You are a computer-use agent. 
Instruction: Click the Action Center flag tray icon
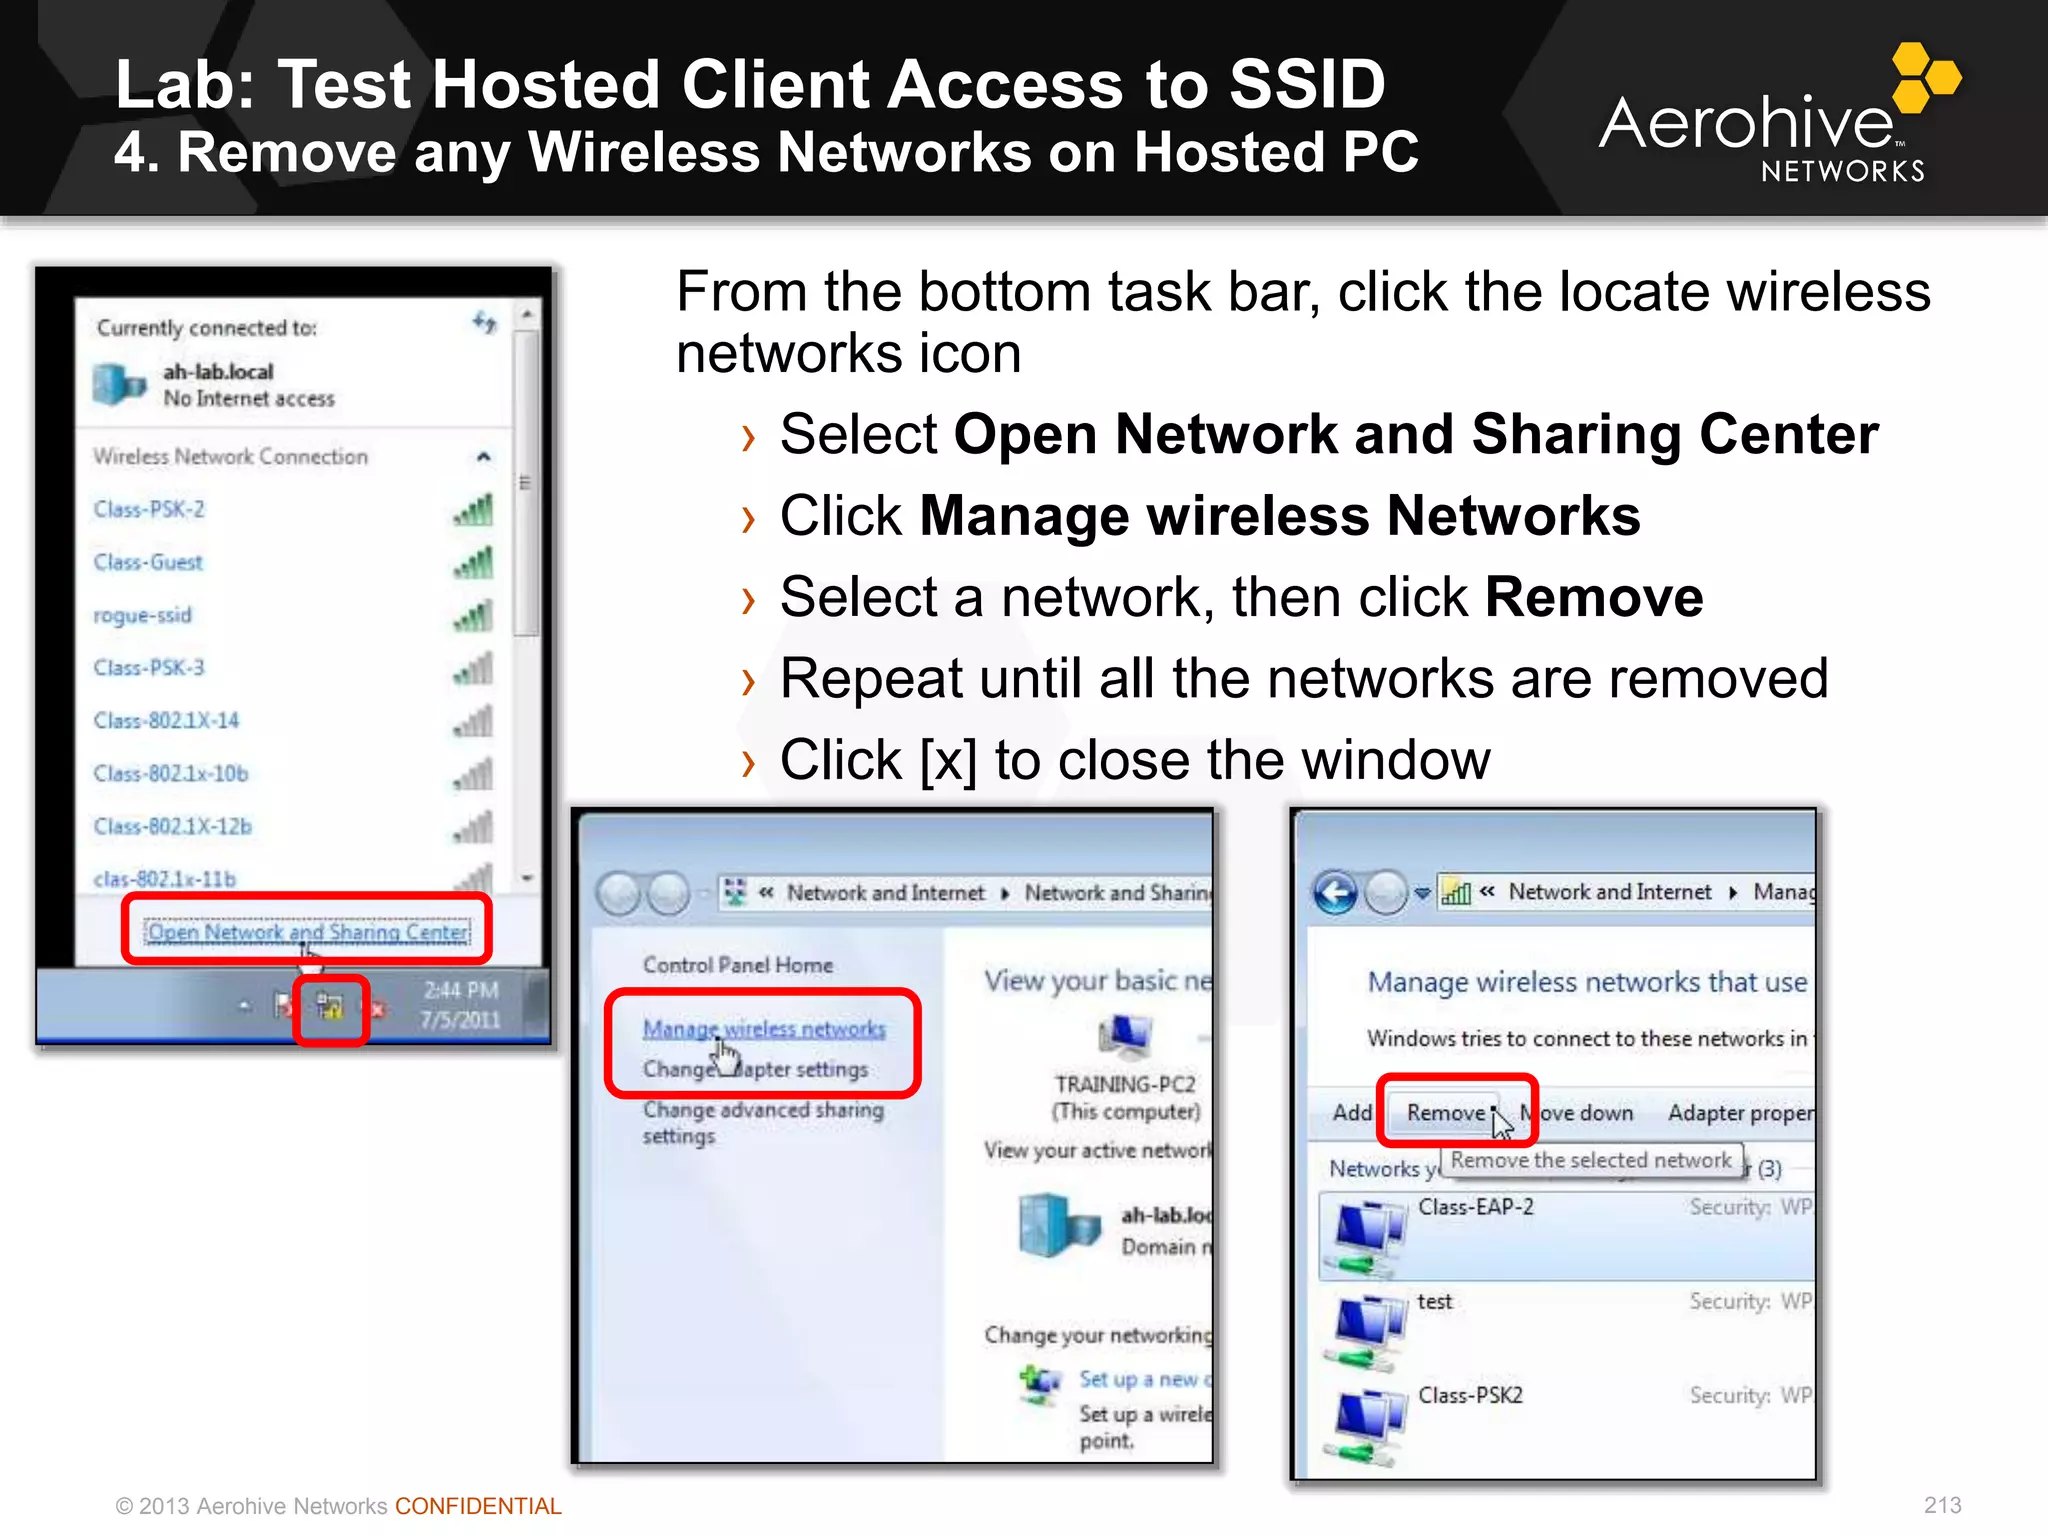point(283,1005)
